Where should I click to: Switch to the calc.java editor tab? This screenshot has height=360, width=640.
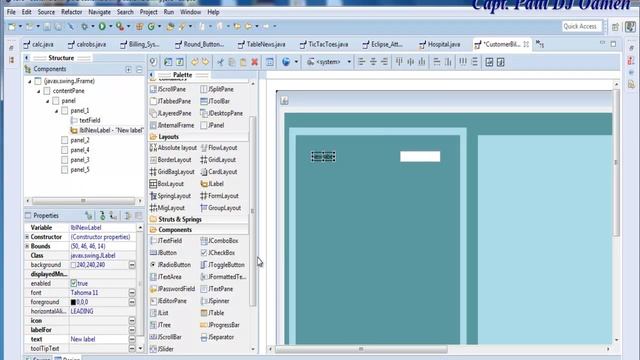click(38, 44)
